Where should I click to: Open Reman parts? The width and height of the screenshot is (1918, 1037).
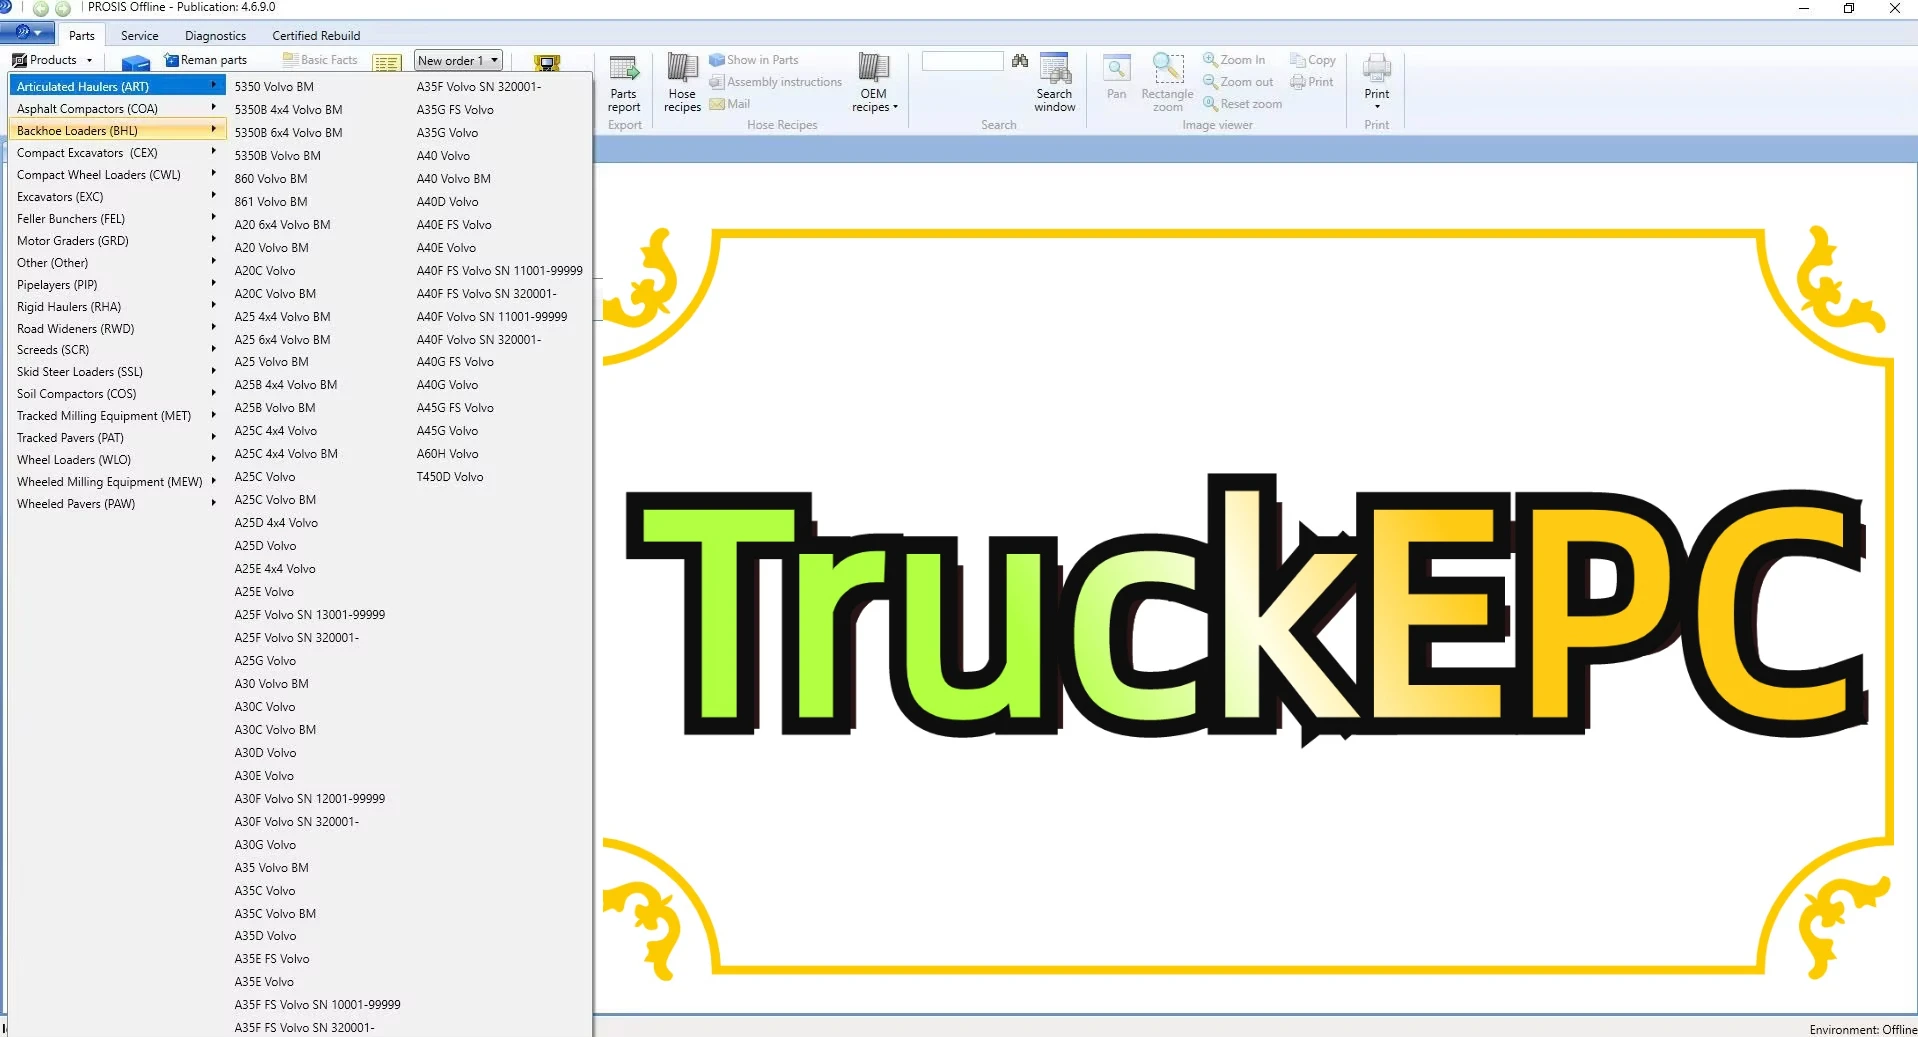pyautogui.click(x=206, y=60)
